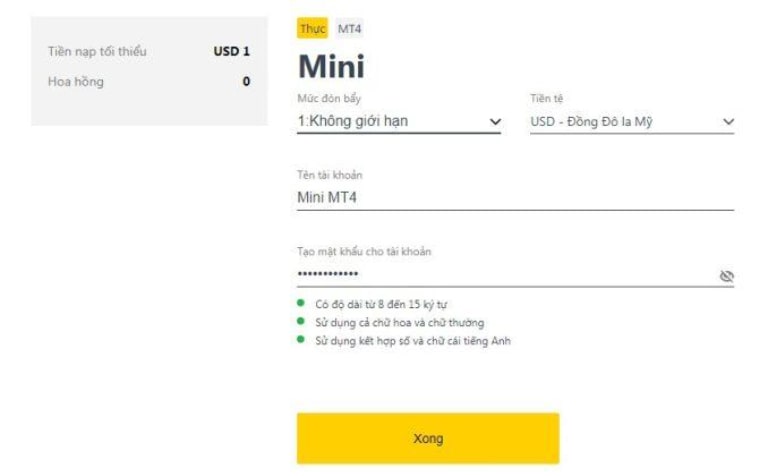The image size is (768, 476).
Task: Click the Tạo mật khẩu cho tài khoản label
Action: pyautogui.click(x=363, y=251)
